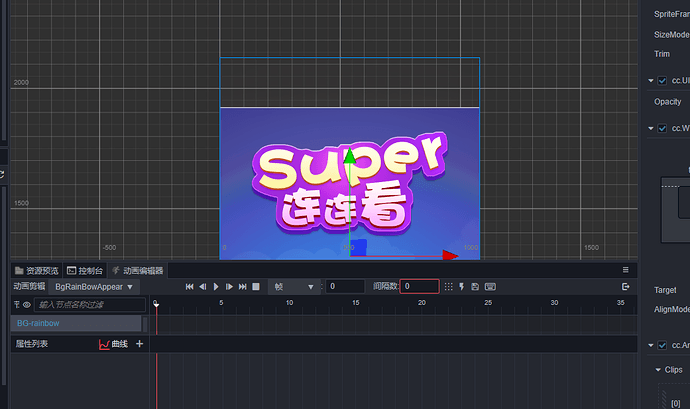Click frame 30 on the timeline ruler
This screenshot has height=409, width=690.
click(554, 303)
